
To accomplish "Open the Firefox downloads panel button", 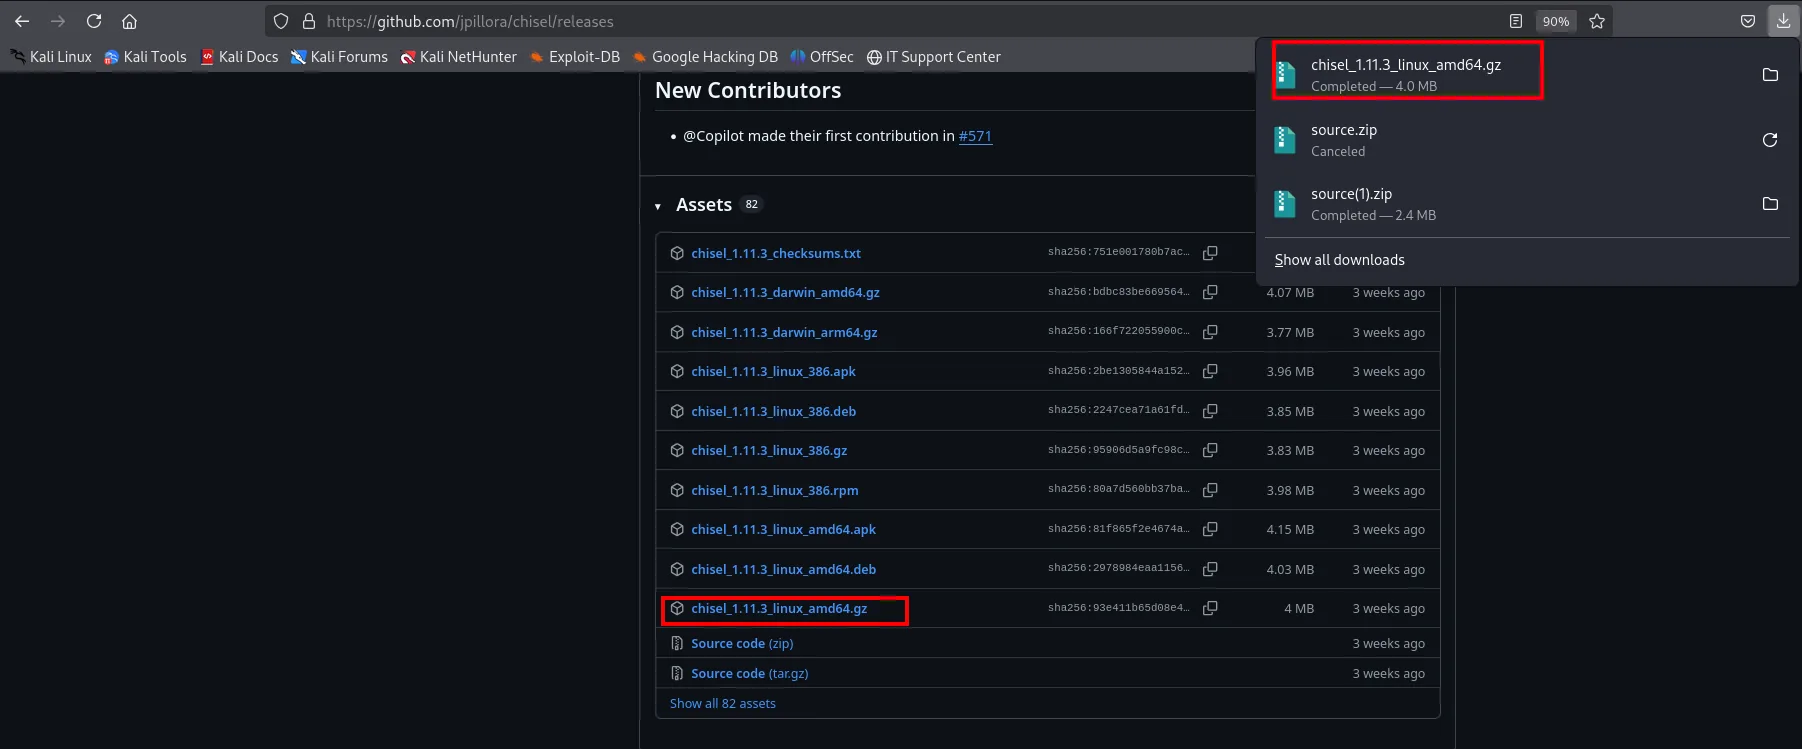I will [x=1783, y=21].
